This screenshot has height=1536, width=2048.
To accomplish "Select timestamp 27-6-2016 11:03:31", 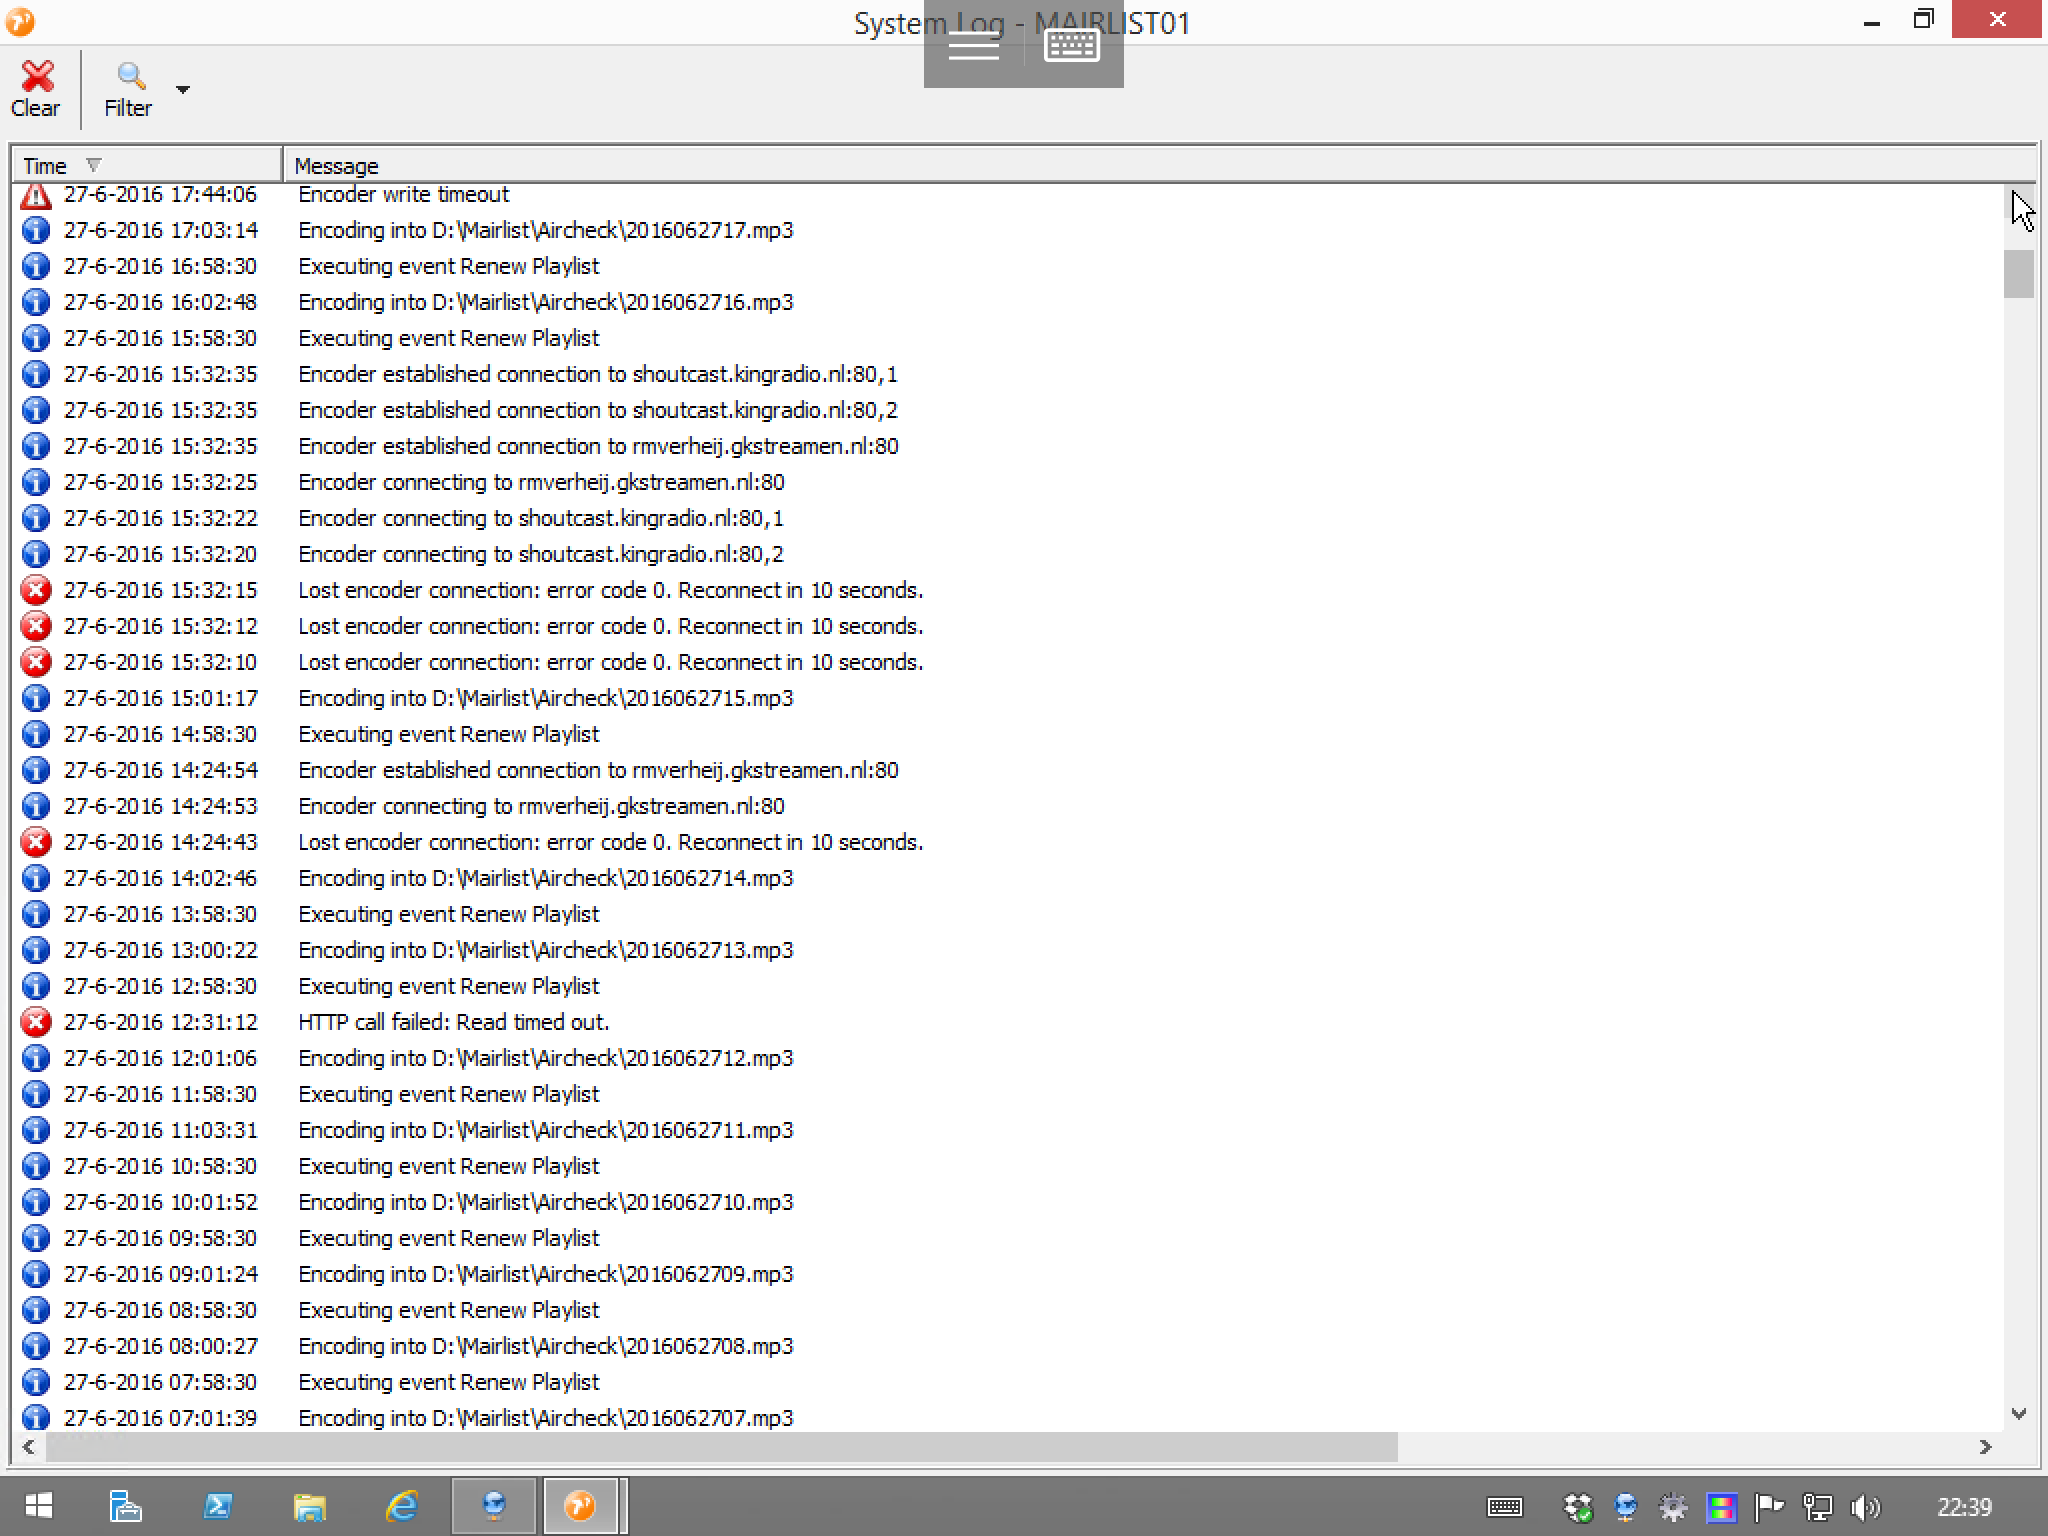I will tap(160, 1130).
